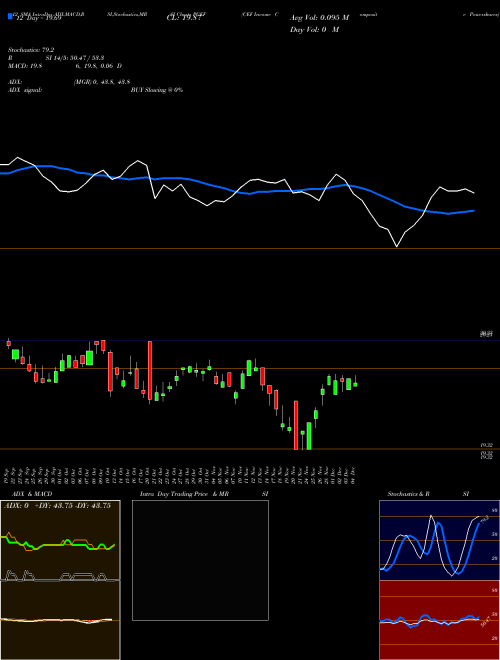Click the 'Intra Day Trading Price & MRSI' title
500x660 pixels.
[x=204, y=494]
